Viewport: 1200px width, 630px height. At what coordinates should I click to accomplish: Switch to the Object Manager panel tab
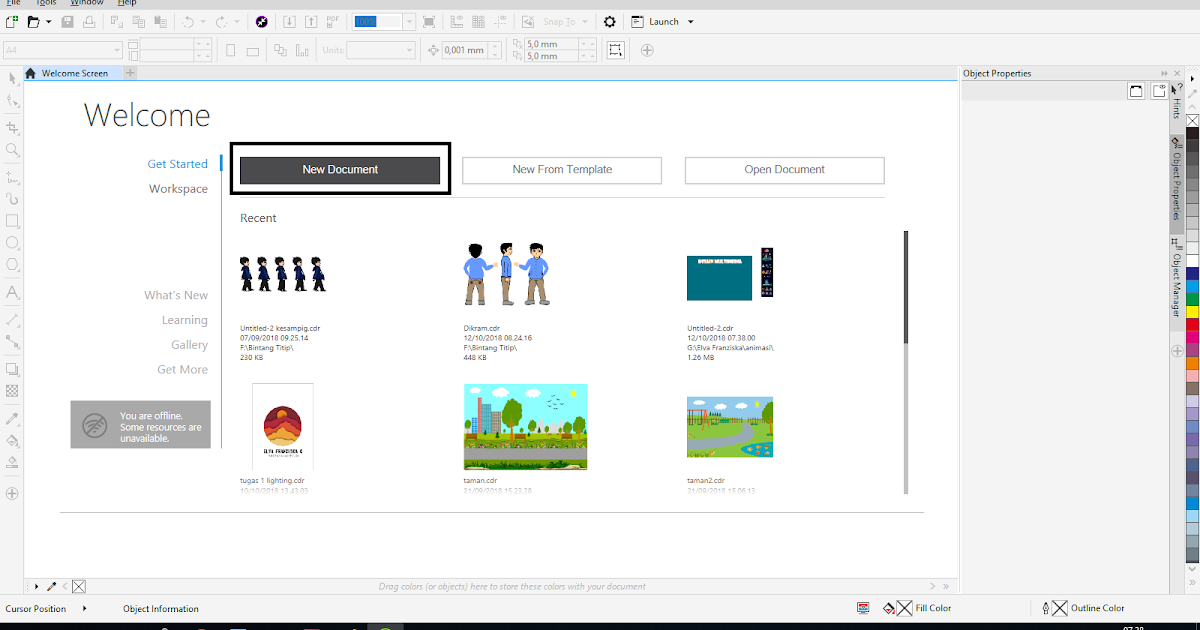1178,280
